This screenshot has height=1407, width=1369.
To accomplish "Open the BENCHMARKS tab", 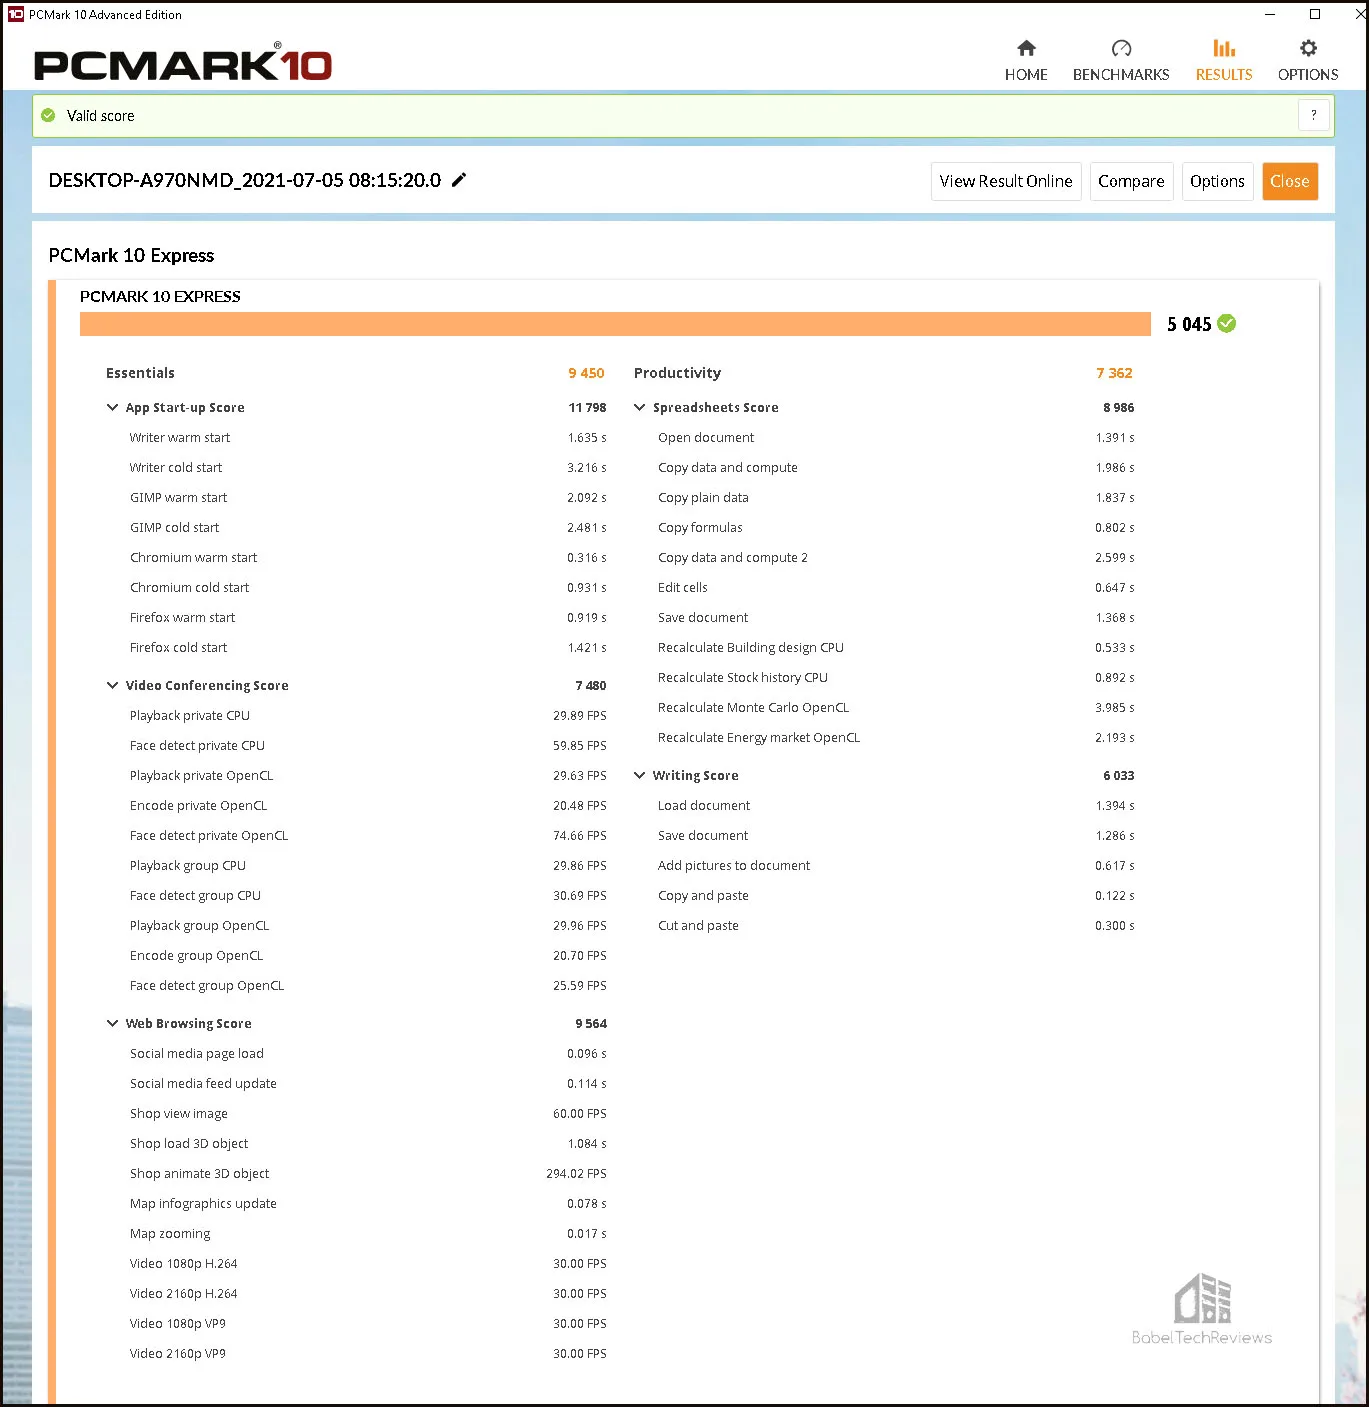I will [1121, 61].
